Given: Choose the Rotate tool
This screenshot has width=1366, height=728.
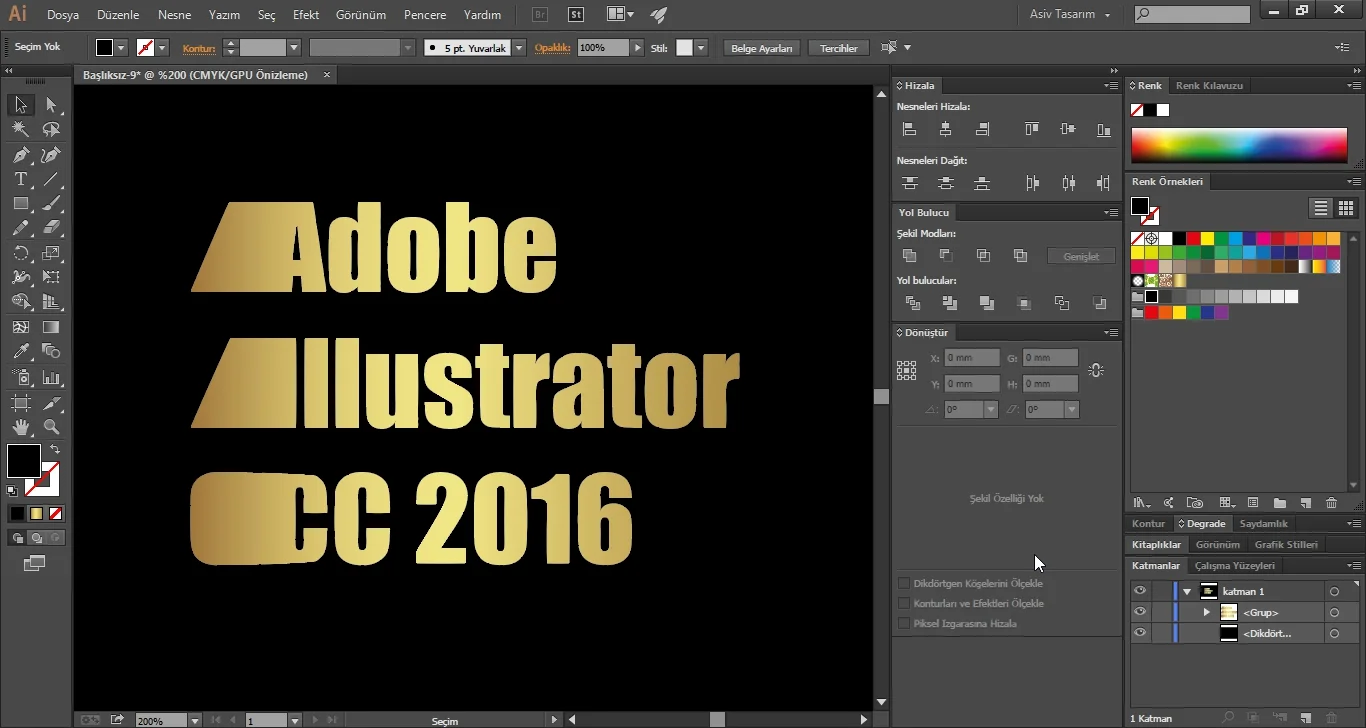Looking at the screenshot, I should (20, 253).
